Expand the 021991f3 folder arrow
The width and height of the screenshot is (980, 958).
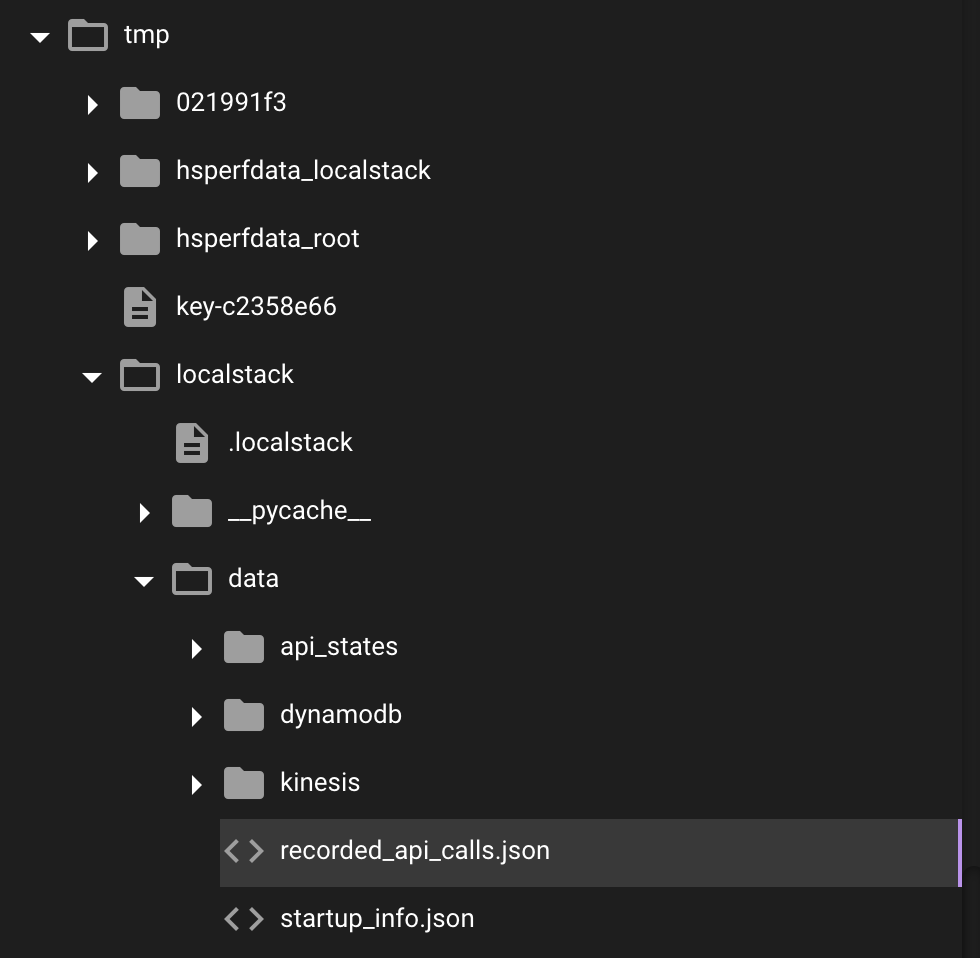tap(92, 104)
